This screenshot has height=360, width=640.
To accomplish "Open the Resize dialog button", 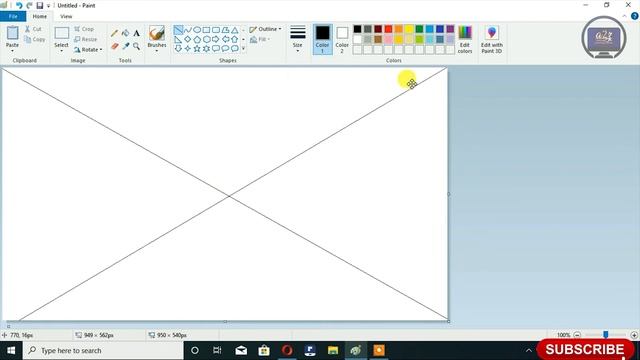I will coord(85,39).
